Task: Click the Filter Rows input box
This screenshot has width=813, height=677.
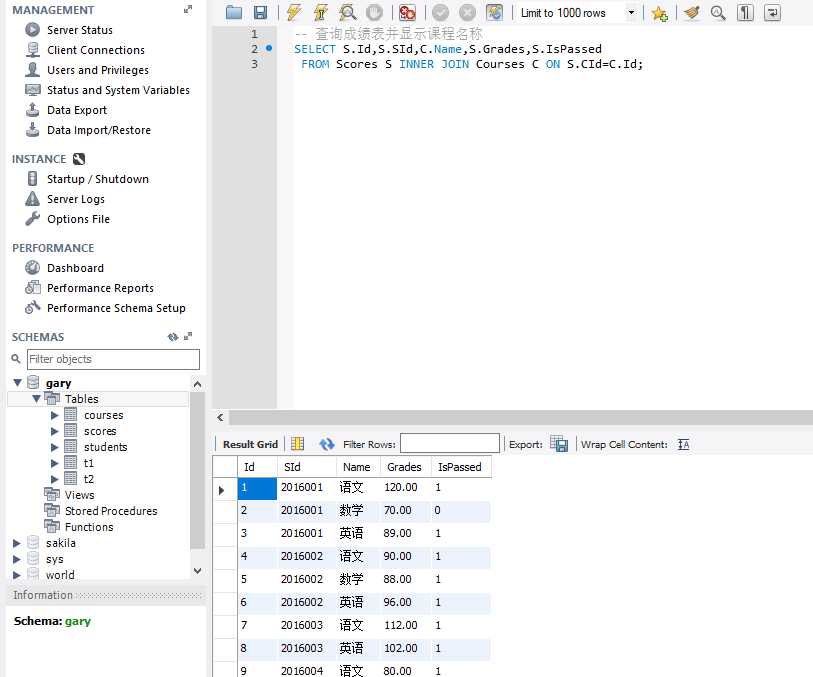Action: coord(450,444)
